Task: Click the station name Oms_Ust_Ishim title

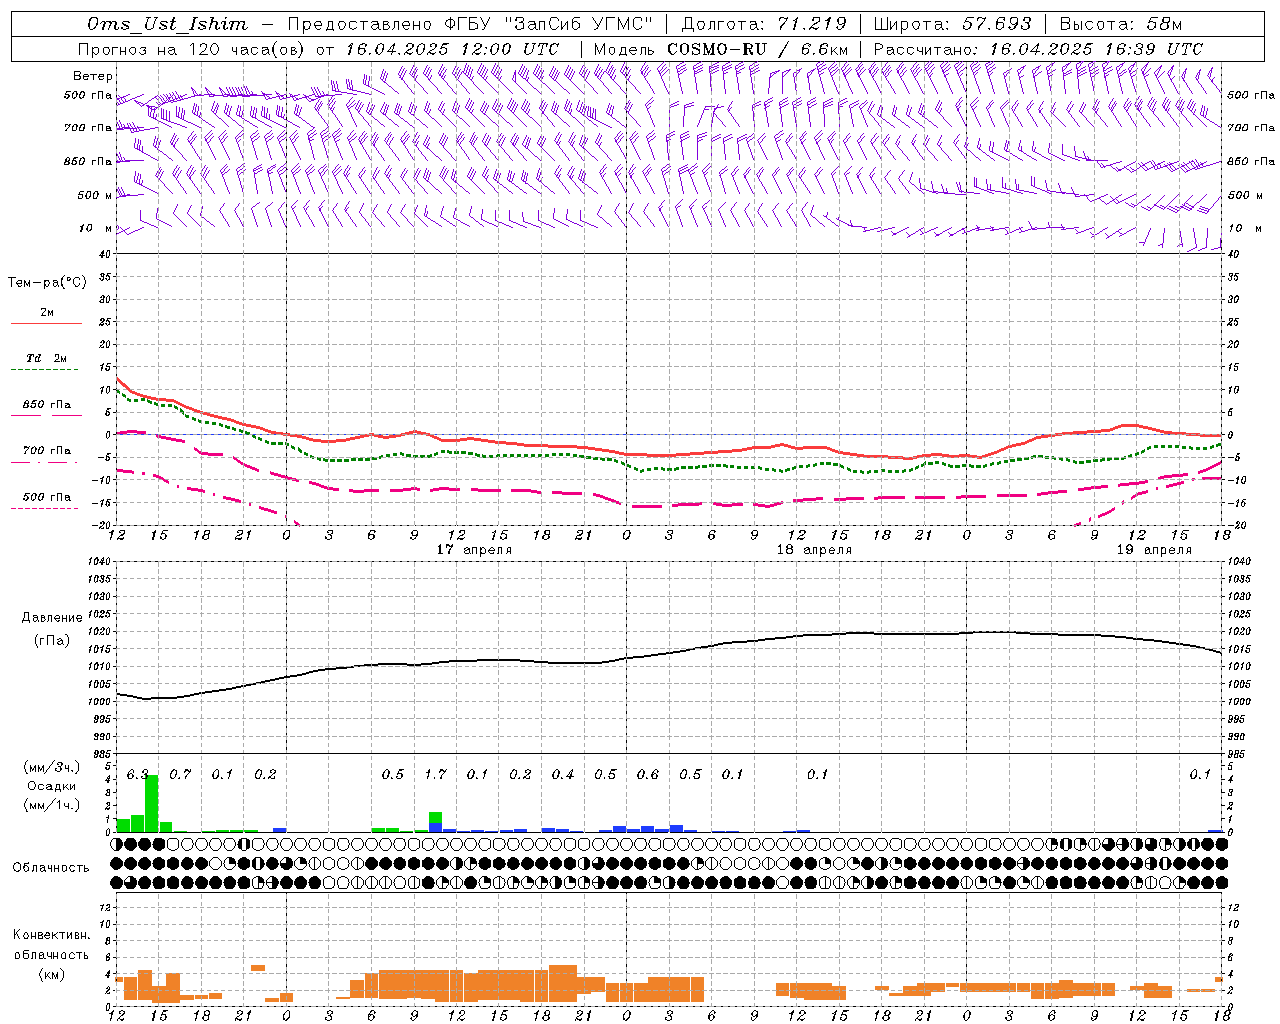Action: click(x=167, y=24)
